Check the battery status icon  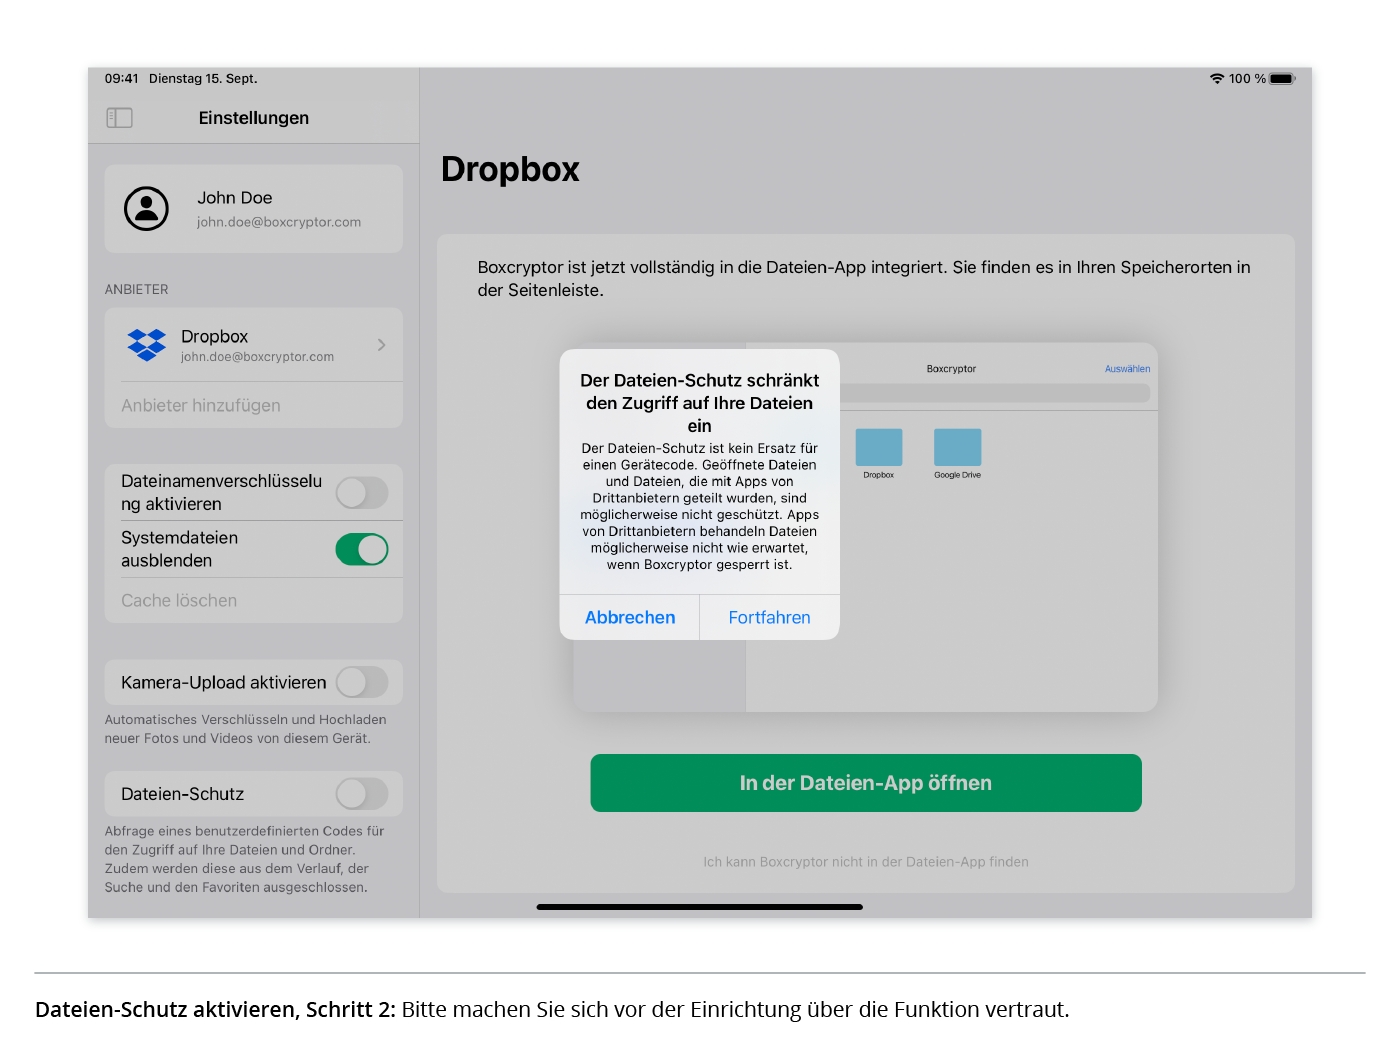(1283, 79)
